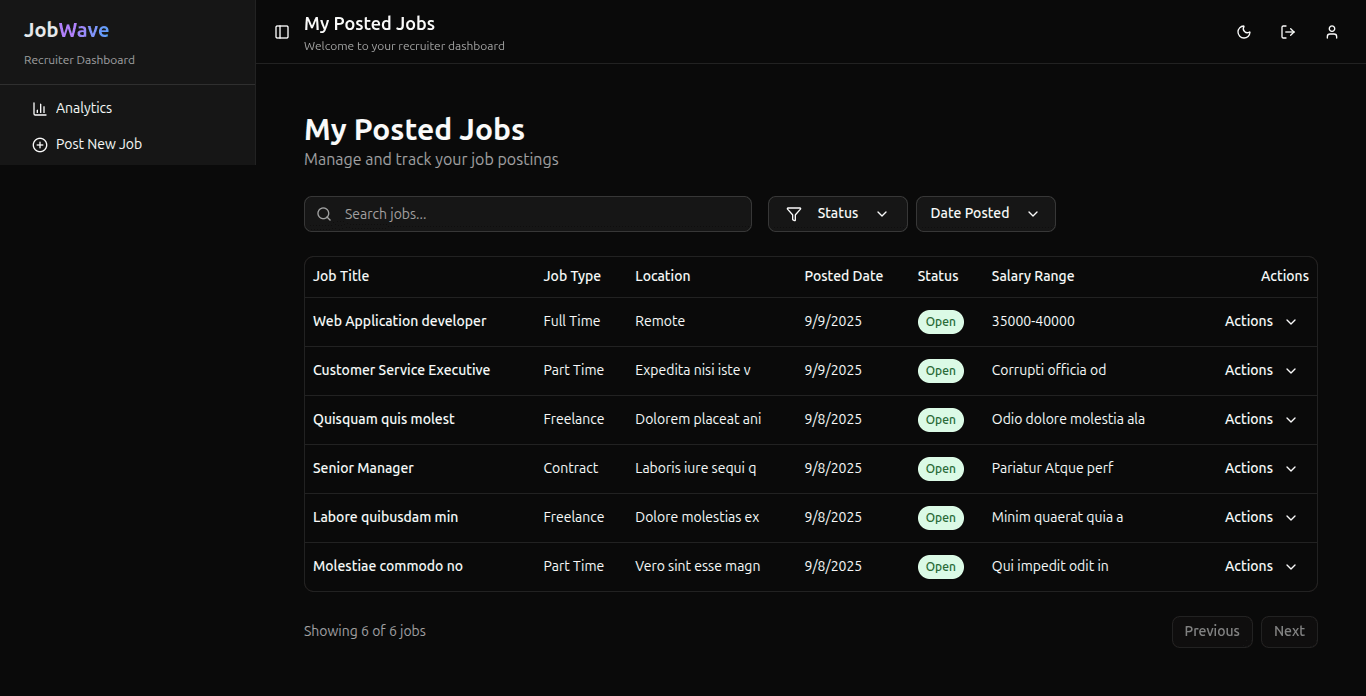Click the Post New Job plus icon
Image resolution: width=1366 pixels, height=696 pixels.
(x=40, y=145)
